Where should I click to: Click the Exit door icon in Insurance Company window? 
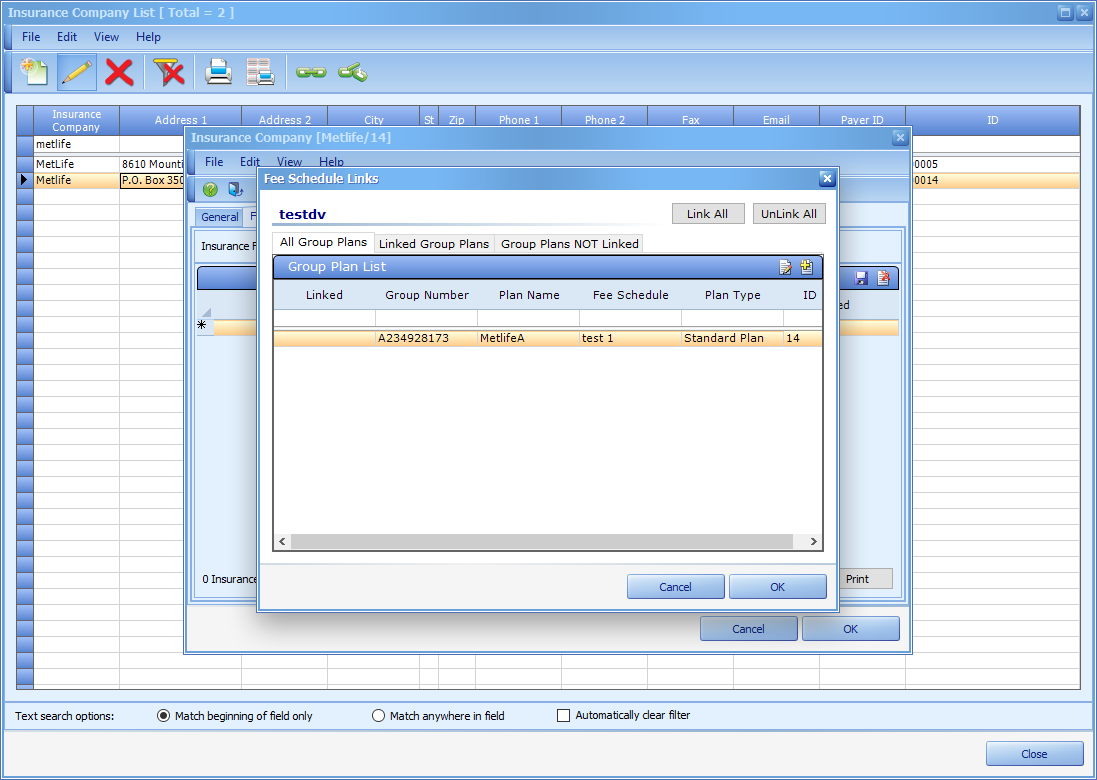pyautogui.click(x=235, y=190)
